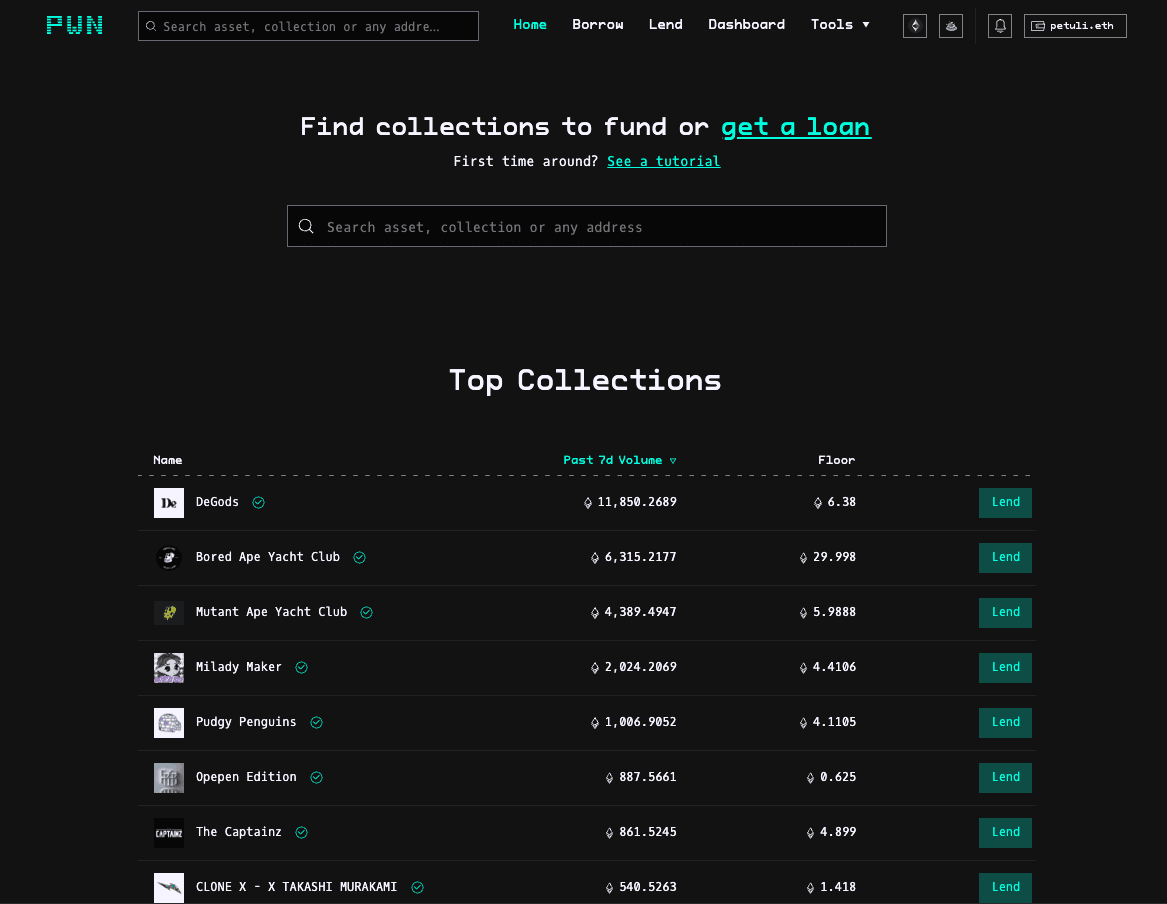Click the volume value 887.5661

click(648, 778)
